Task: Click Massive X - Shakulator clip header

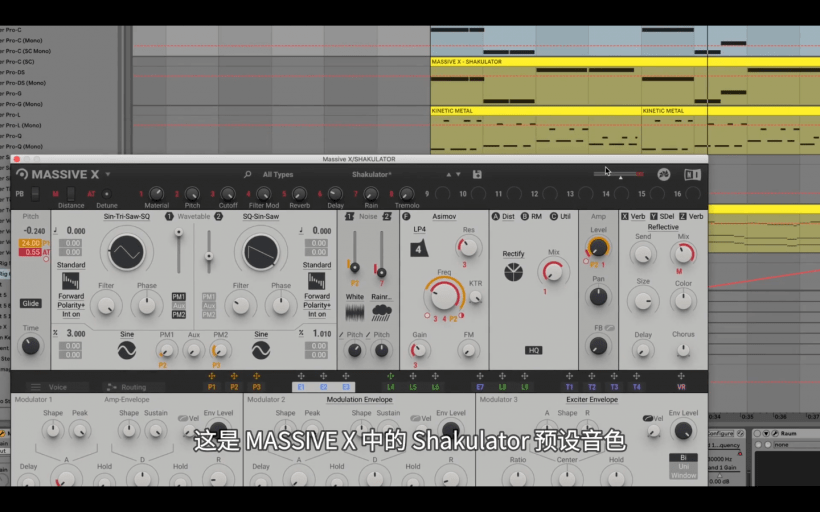Action: tap(625, 62)
